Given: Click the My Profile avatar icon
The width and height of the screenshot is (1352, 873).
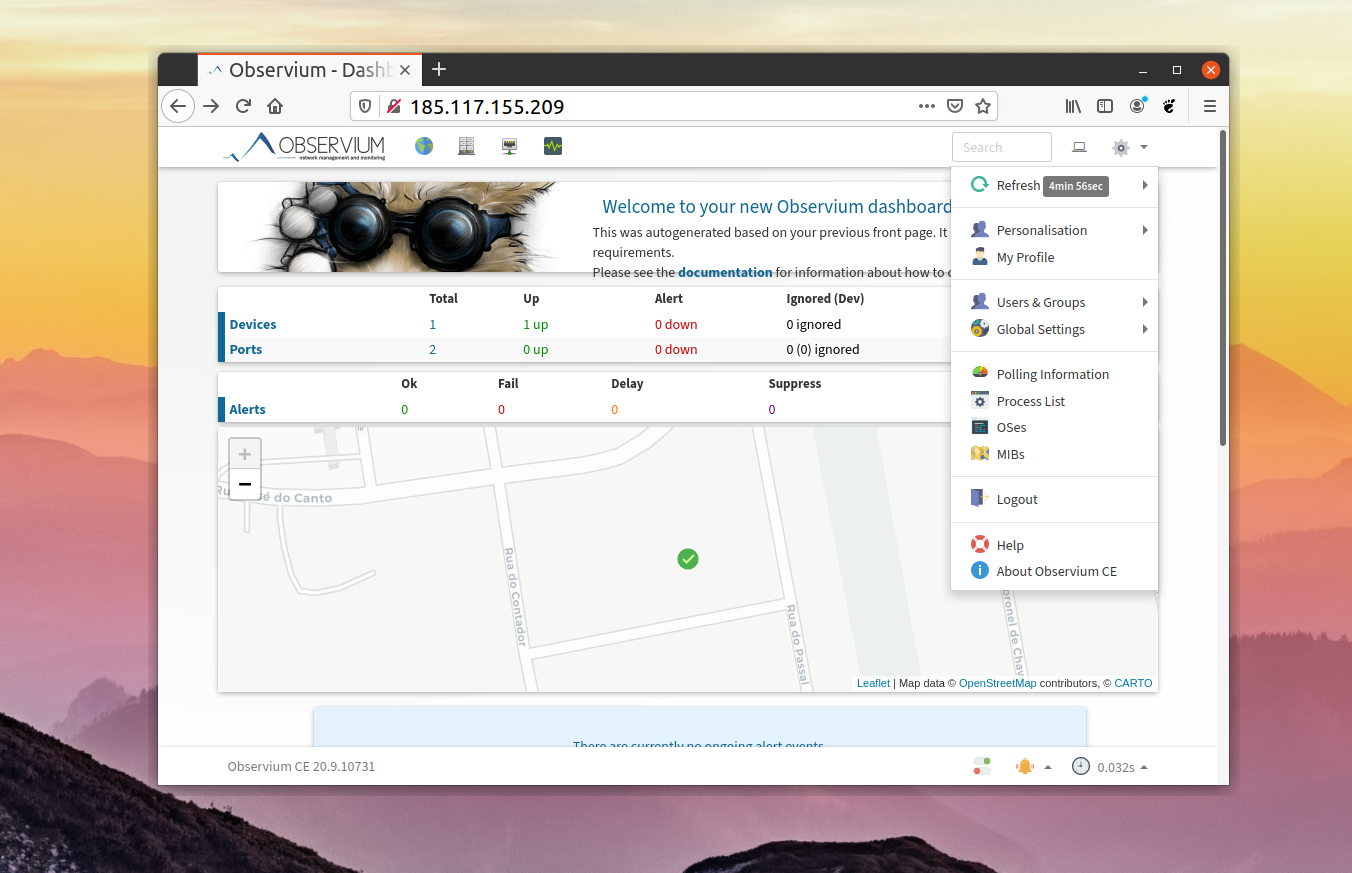Looking at the screenshot, I should (980, 257).
